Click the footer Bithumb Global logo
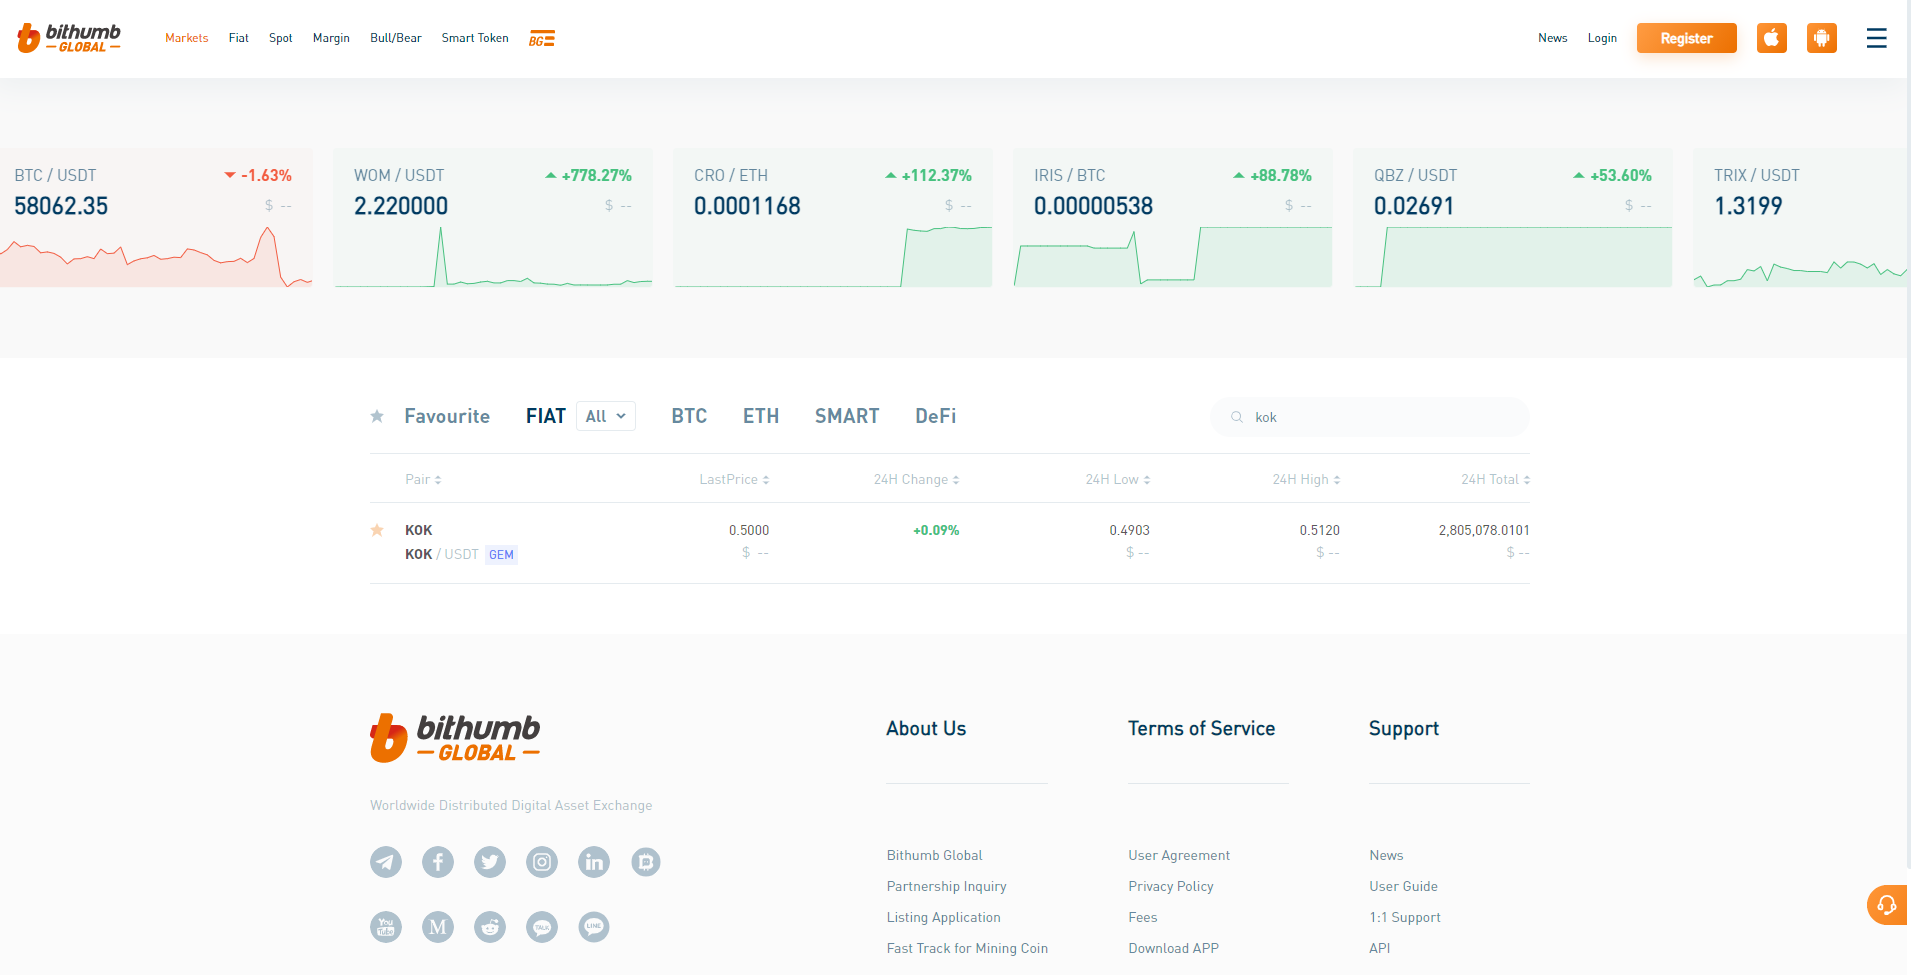Image resolution: width=1911 pixels, height=975 pixels. point(455,738)
